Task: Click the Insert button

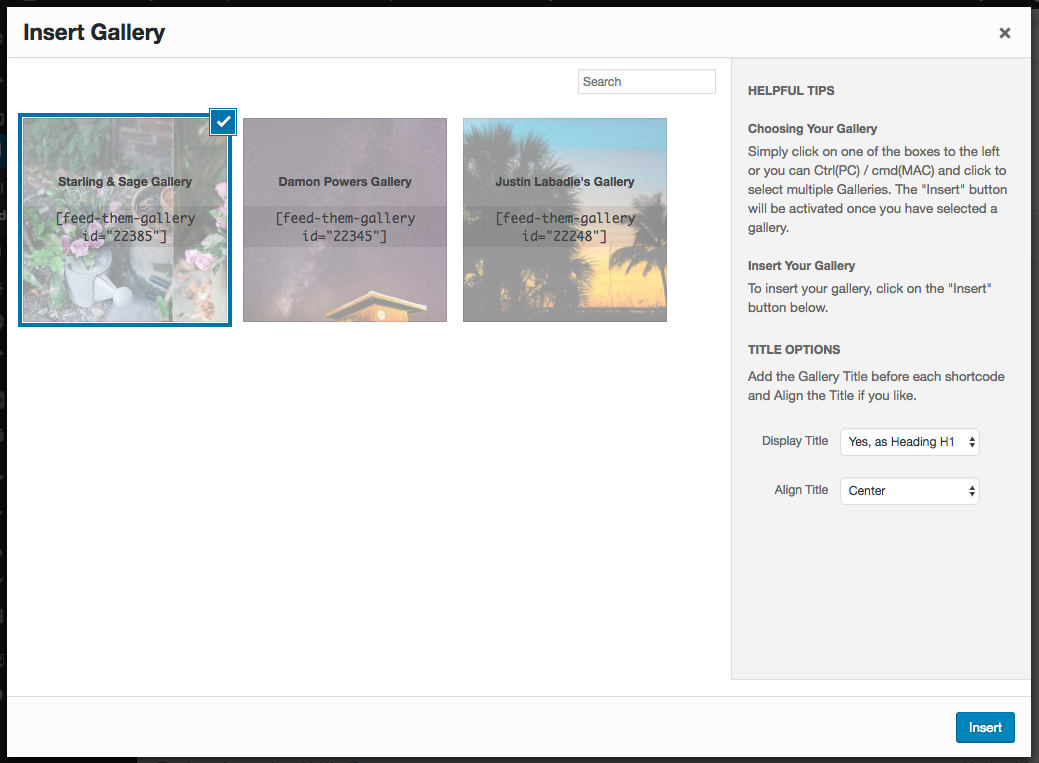Action: pyautogui.click(x=985, y=727)
